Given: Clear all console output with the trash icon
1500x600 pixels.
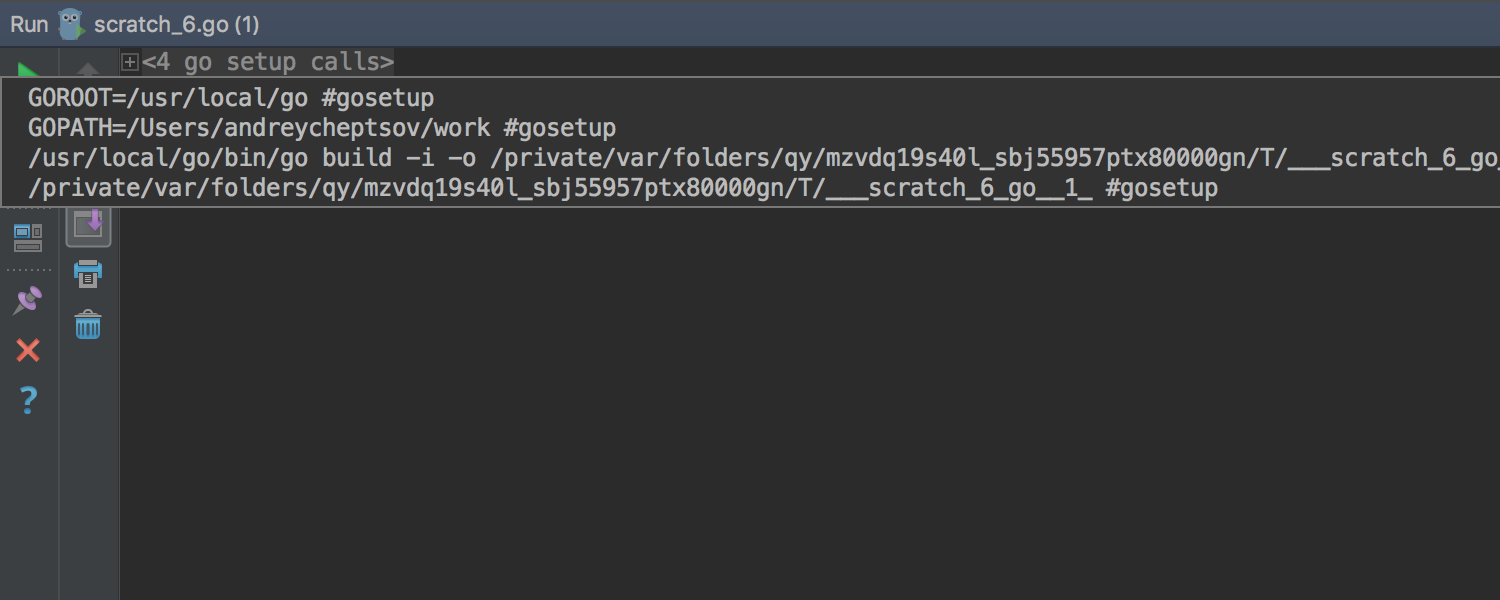Looking at the screenshot, I should [x=88, y=324].
